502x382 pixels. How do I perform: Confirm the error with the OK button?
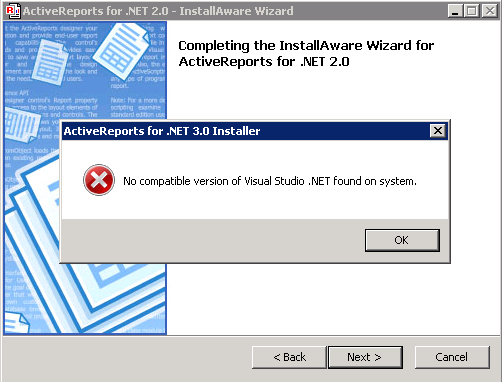pyautogui.click(x=402, y=240)
